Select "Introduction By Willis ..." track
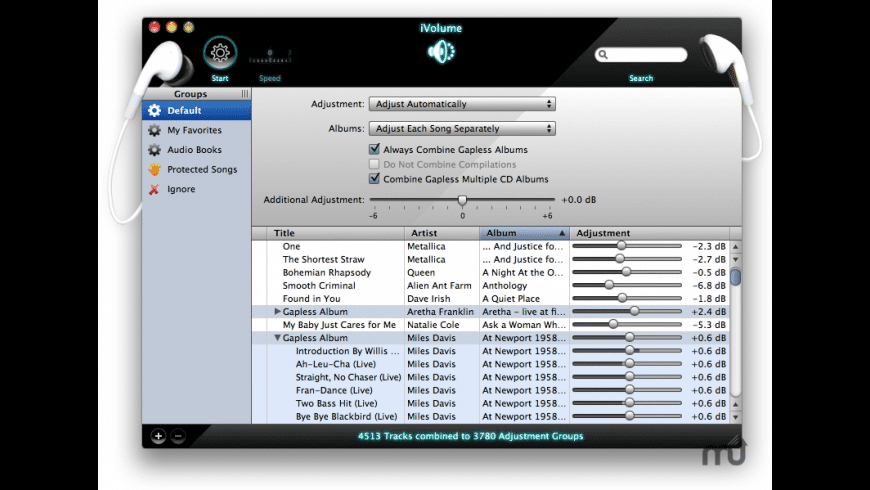The width and height of the screenshot is (870, 490). click(x=347, y=351)
